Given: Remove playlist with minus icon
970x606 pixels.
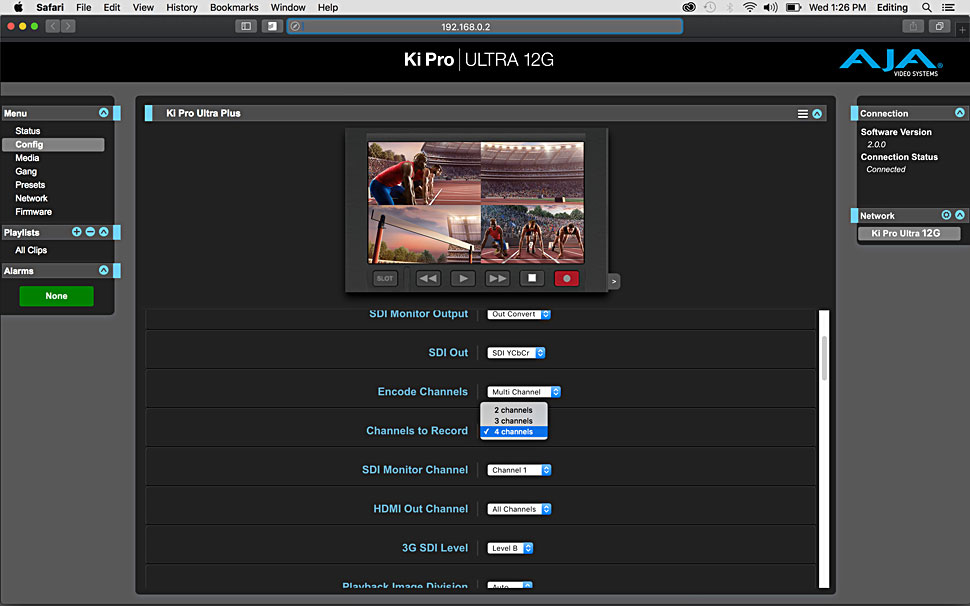Looking at the screenshot, I should point(90,232).
